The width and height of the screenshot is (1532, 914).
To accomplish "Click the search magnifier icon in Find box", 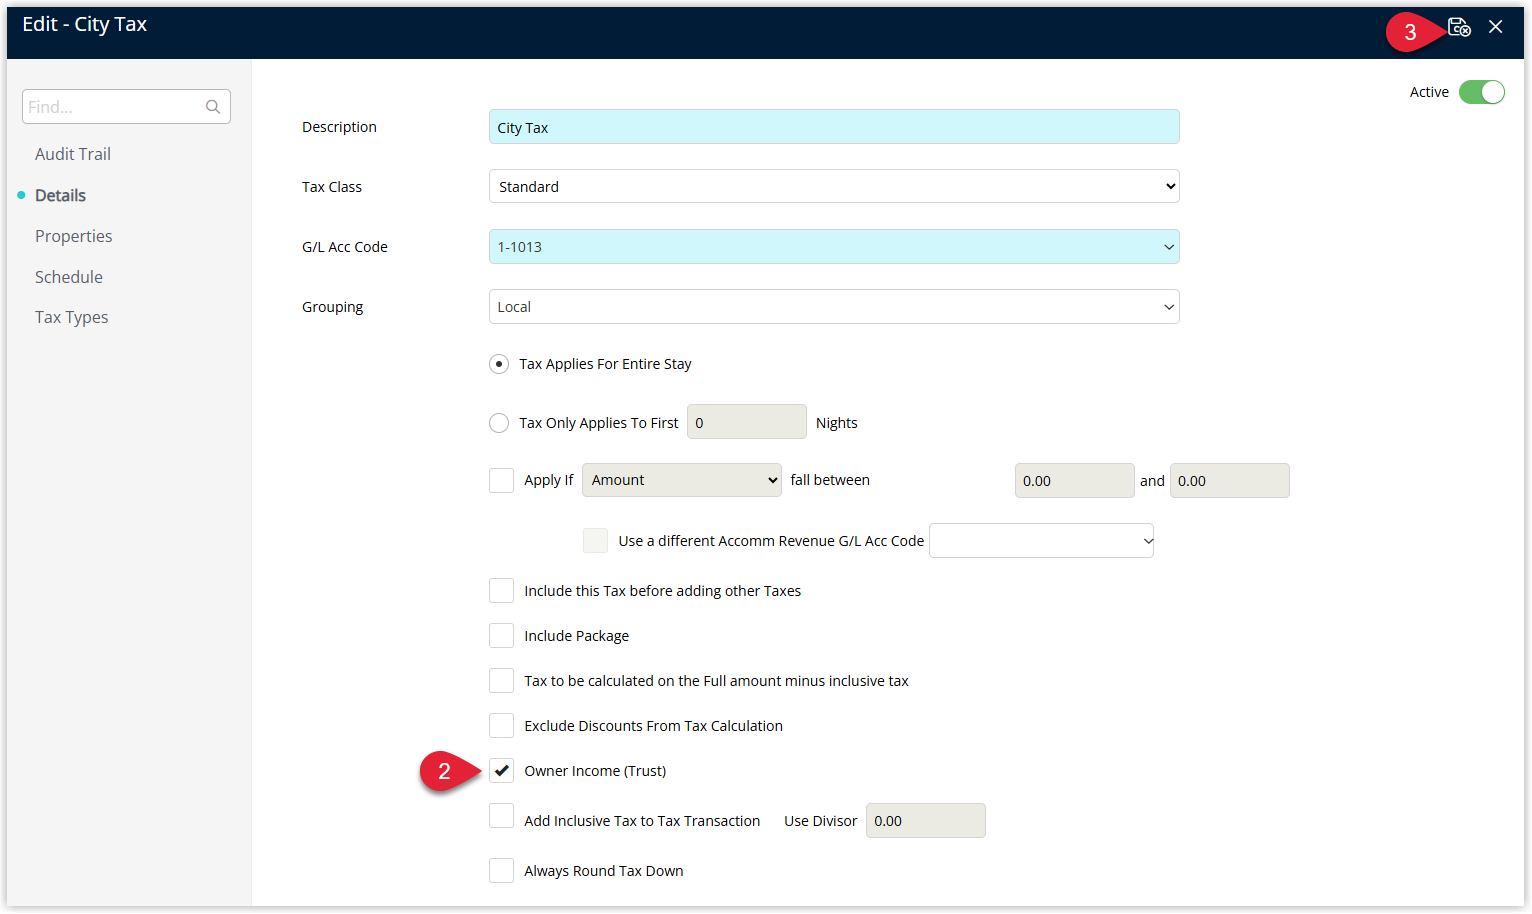I will click(x=213, y=107).
